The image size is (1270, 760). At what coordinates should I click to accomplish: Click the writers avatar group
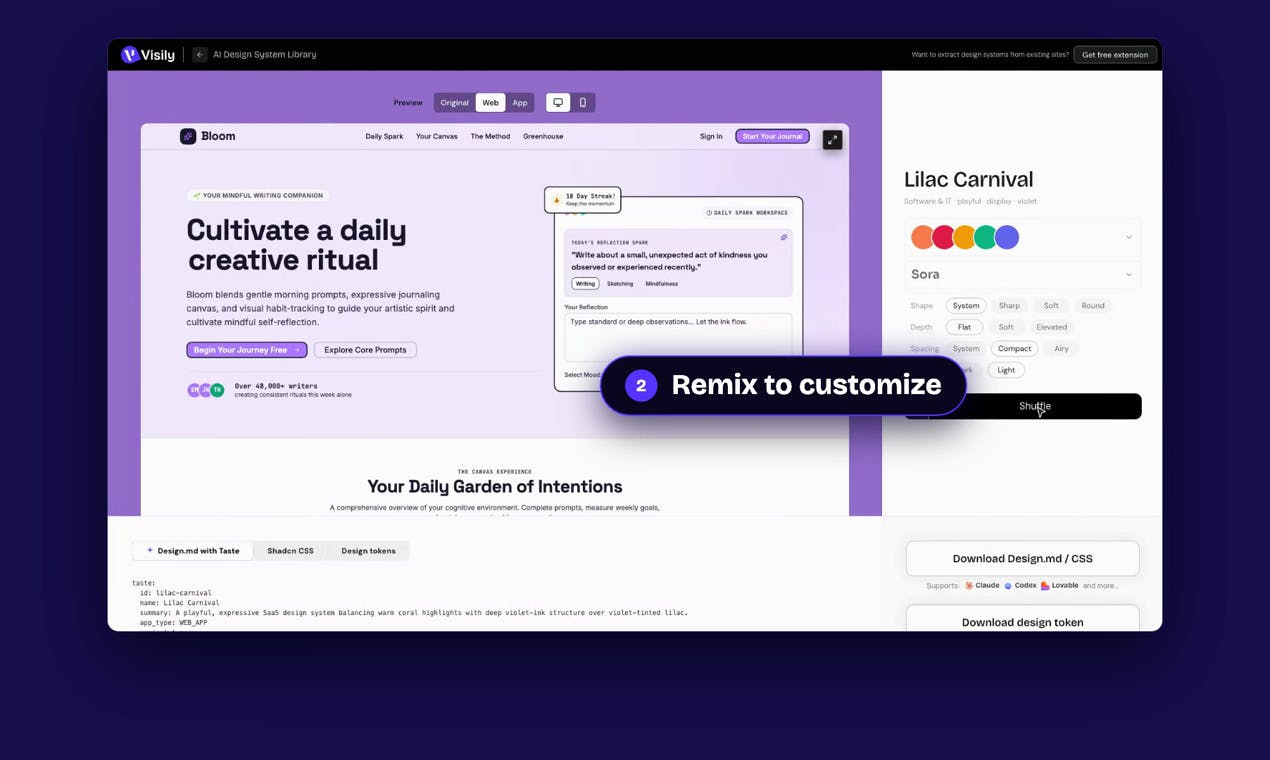point(206,390)
